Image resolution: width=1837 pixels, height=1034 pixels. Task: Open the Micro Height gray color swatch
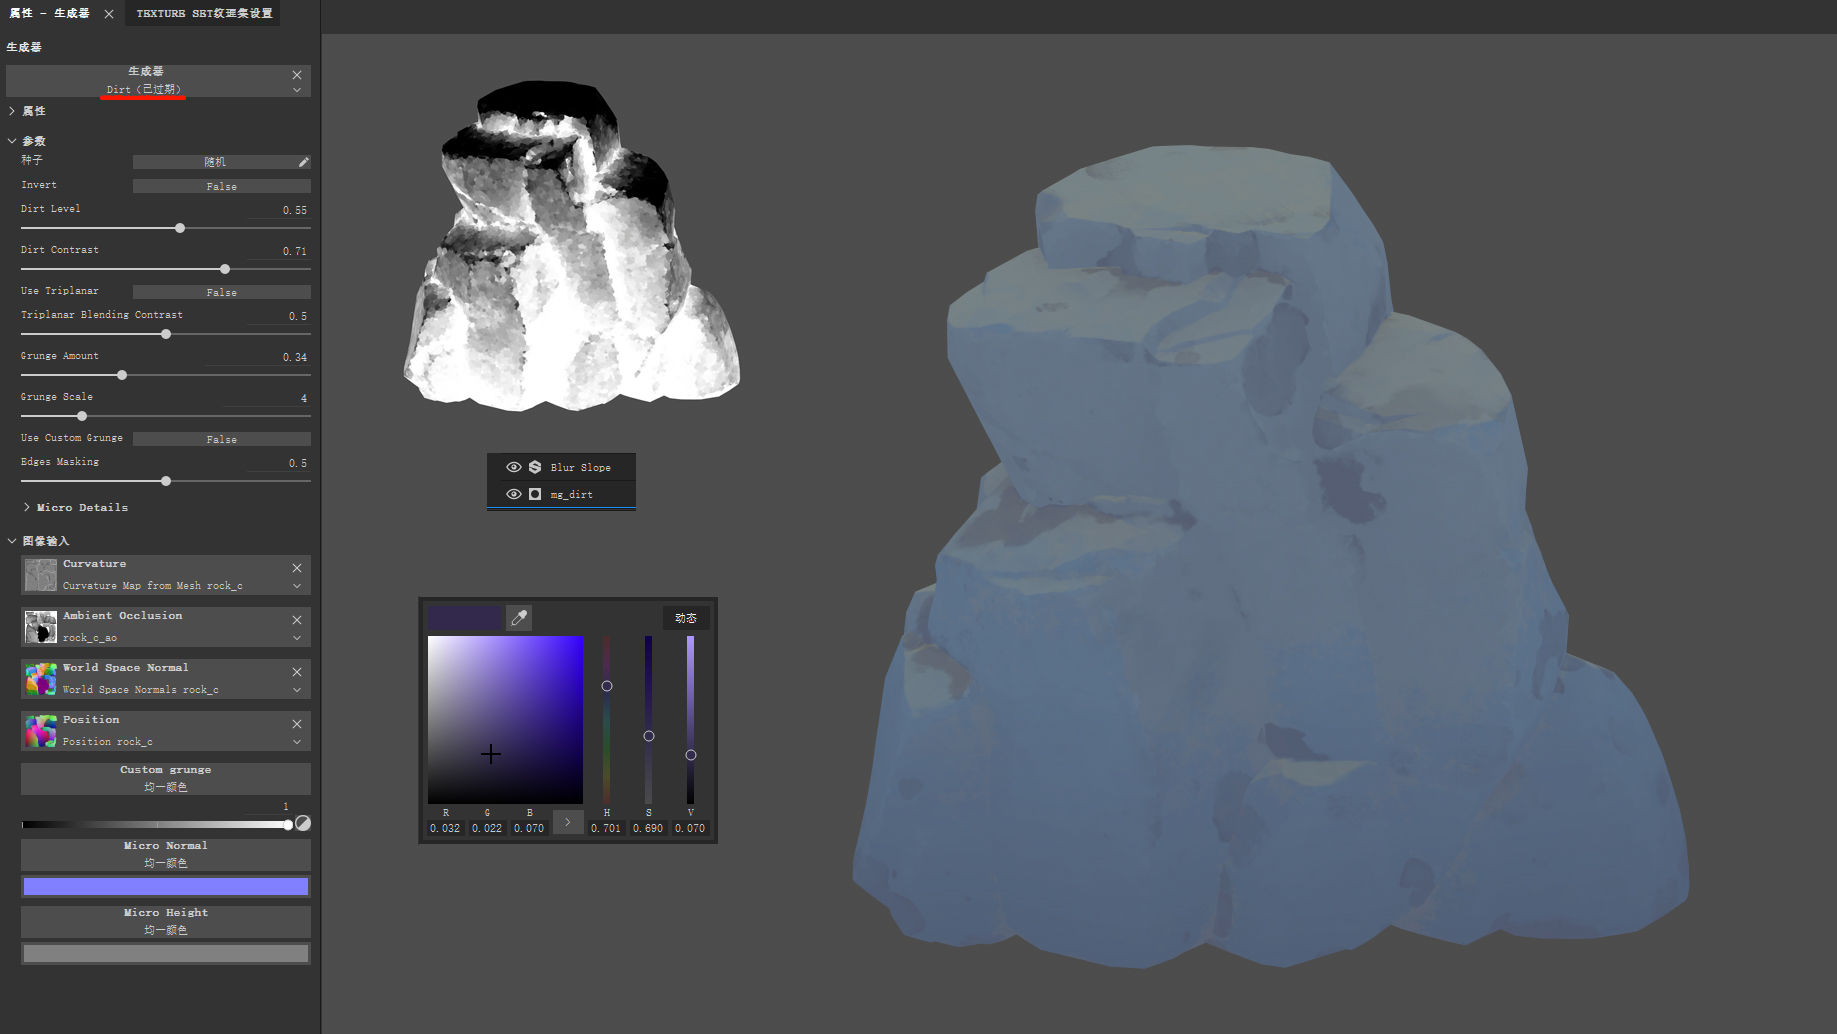[166, 954]
